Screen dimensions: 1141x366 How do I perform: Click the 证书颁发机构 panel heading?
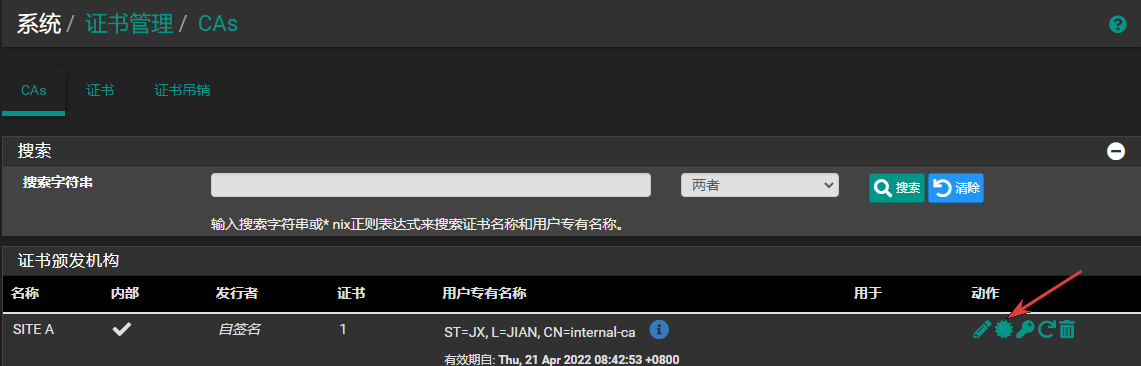(x=68, y=260)
